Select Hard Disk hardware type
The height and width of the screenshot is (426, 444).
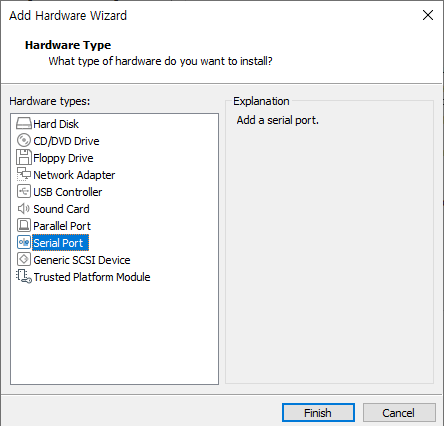click(x=56, y=124)
